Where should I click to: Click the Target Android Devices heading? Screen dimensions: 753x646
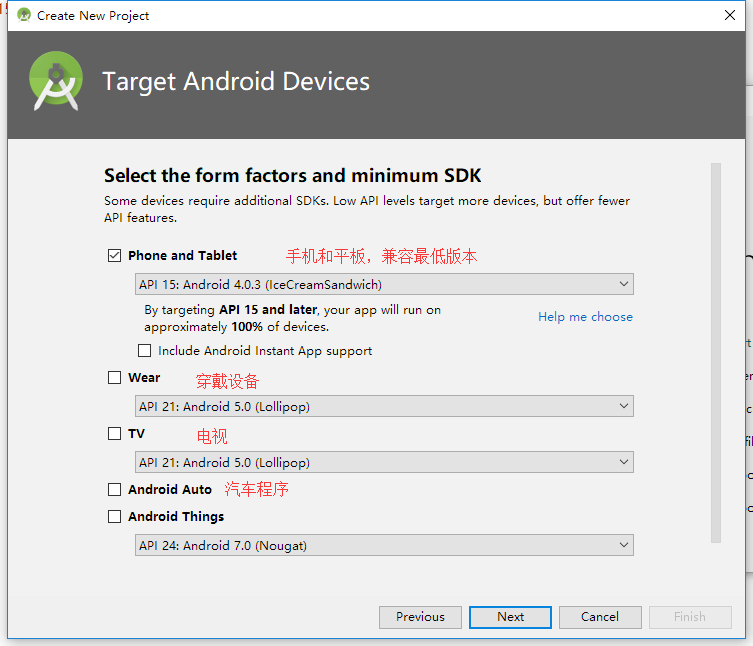[236, 81]
